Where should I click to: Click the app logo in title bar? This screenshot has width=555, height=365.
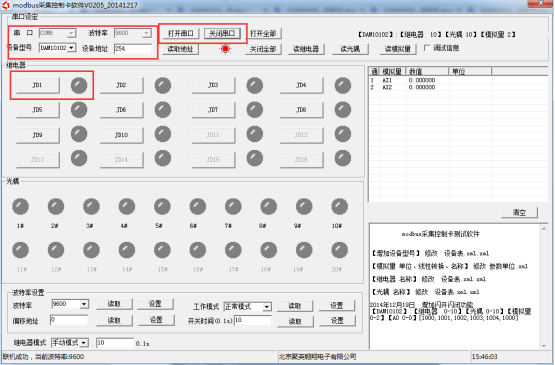(5, 5)
